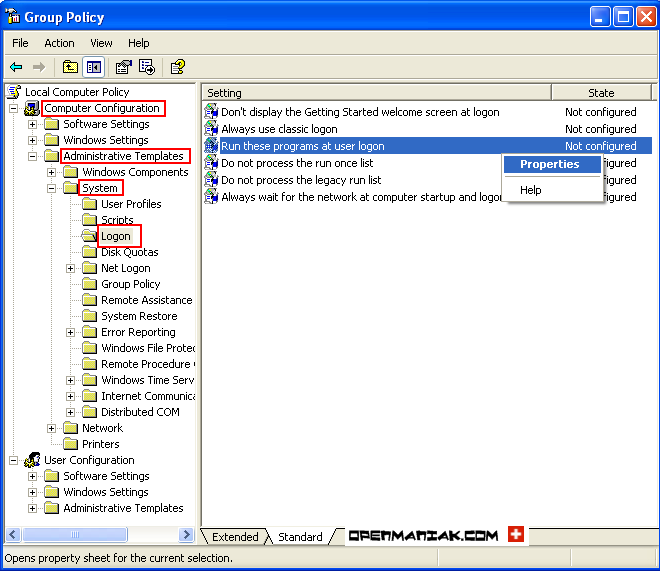The image size is (660, 571).
Task: Open the Action menu
Action: [x=59, y=43]
